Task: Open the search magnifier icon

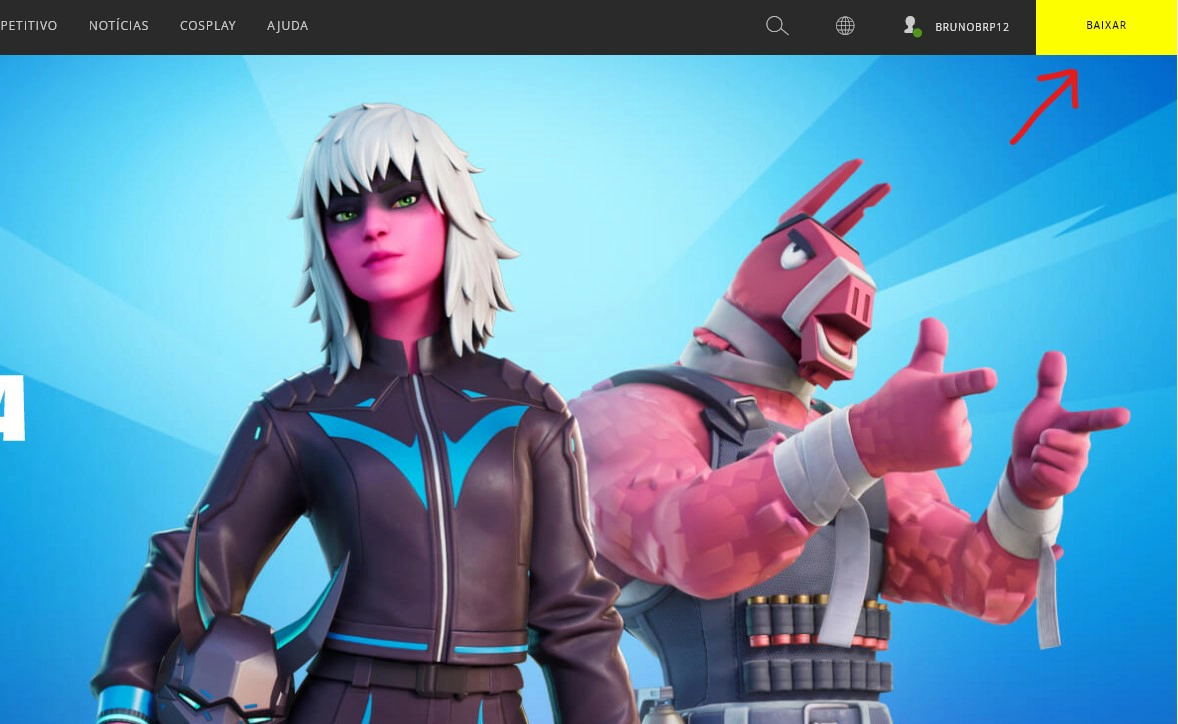Action: click(x=777, y=26)
